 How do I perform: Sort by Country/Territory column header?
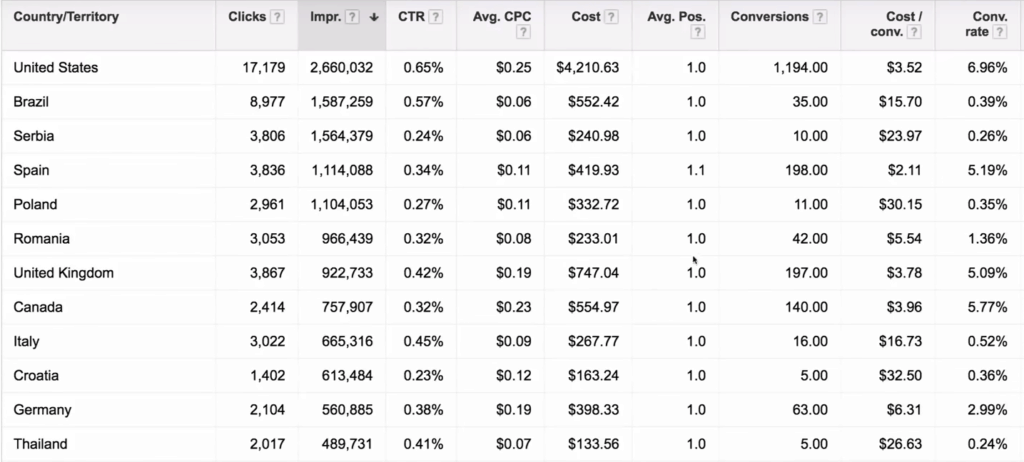tap(66, 17)
